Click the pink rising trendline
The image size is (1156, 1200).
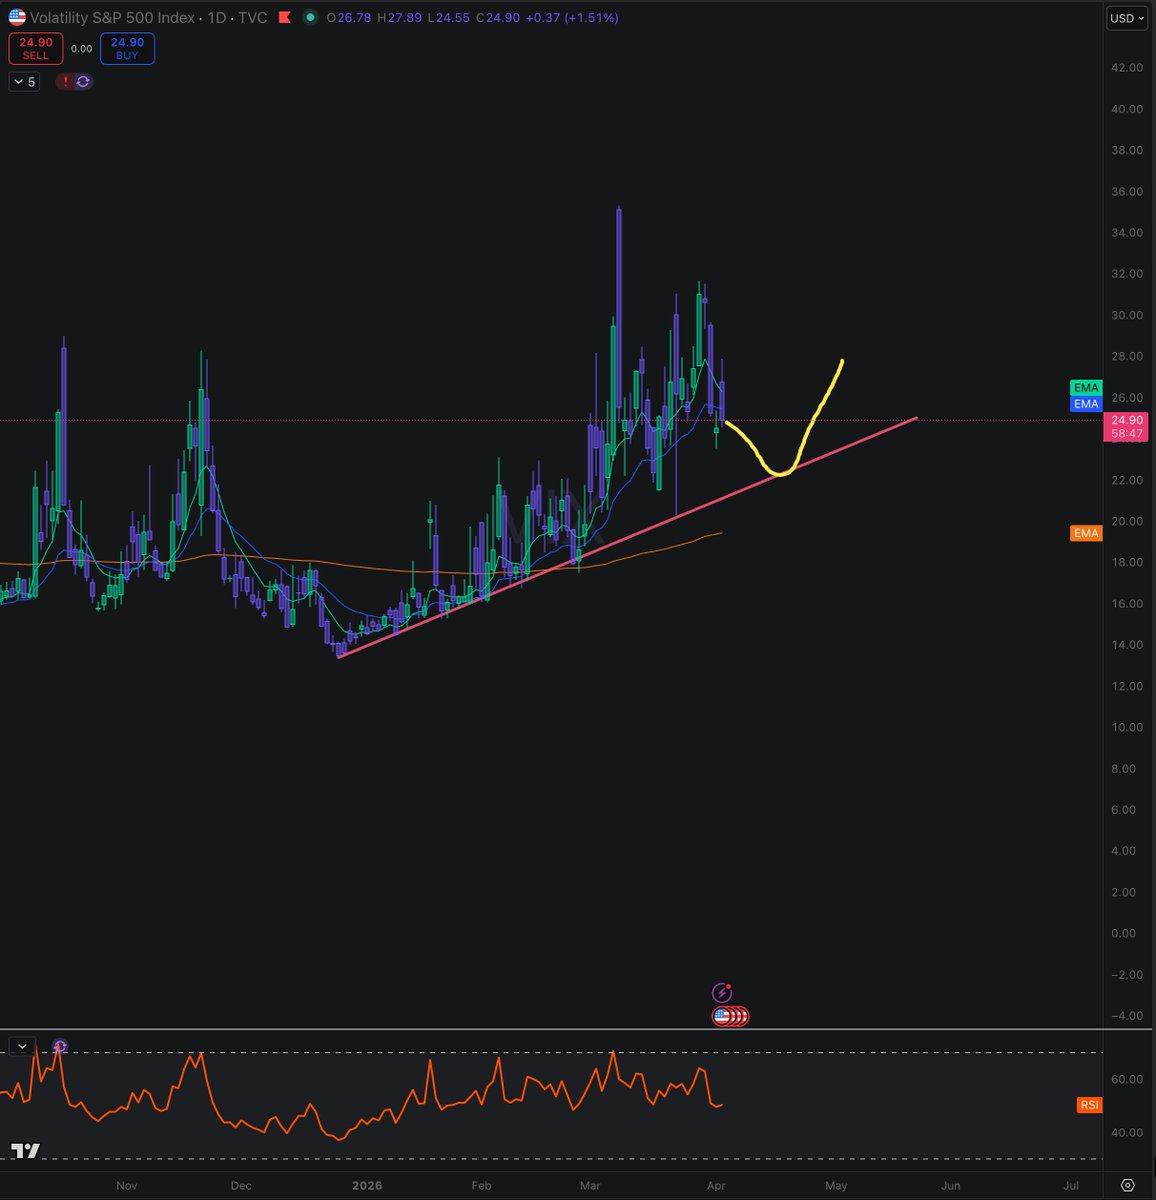[x=628, y=538]
